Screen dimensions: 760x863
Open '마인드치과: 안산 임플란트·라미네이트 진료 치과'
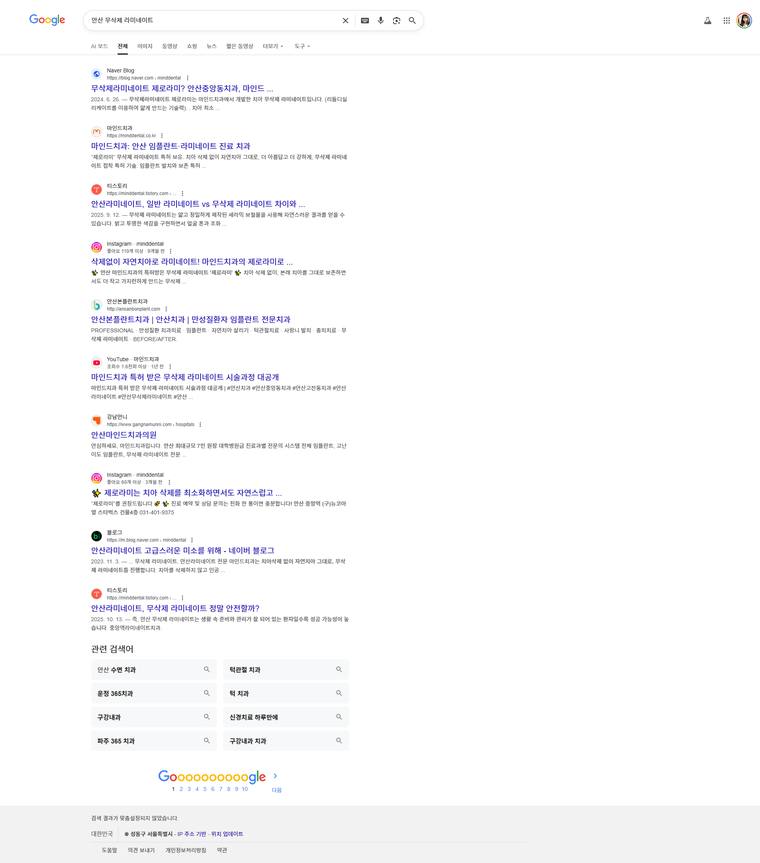(171, 146)
